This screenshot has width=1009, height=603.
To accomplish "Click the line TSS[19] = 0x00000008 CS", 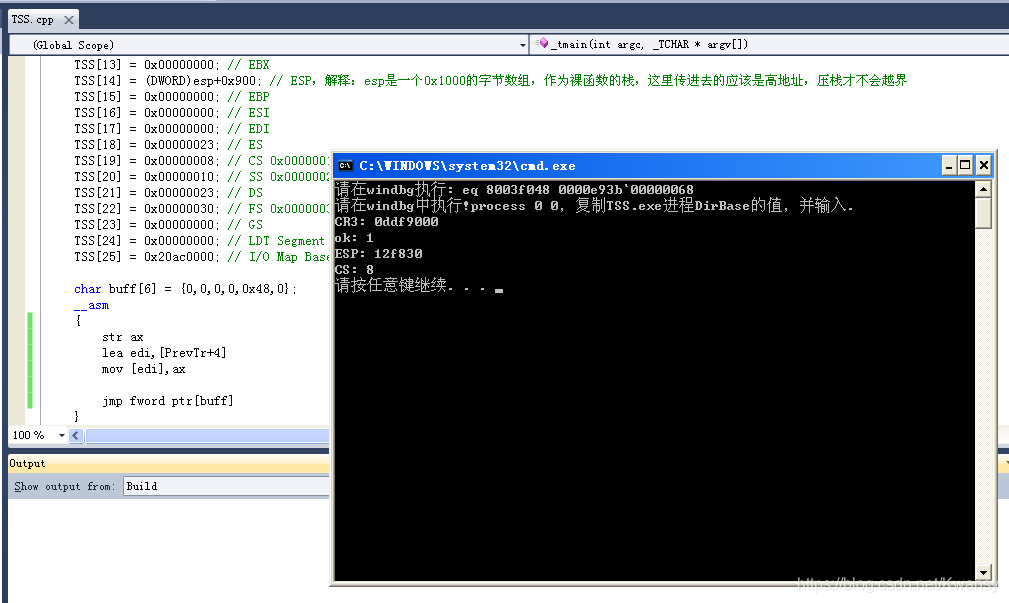I will pyautogui.click(x=201, y=161).
